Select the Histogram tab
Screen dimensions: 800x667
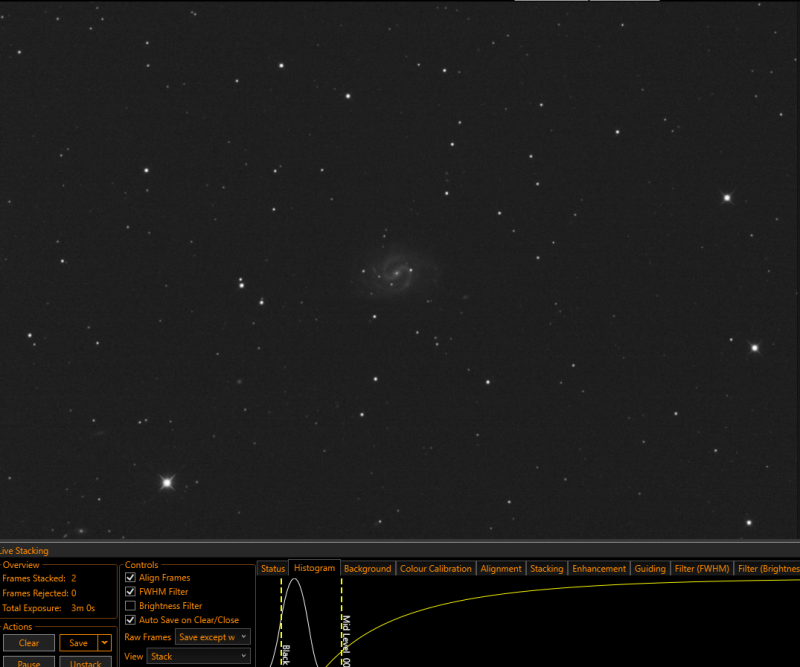(314, 568)
